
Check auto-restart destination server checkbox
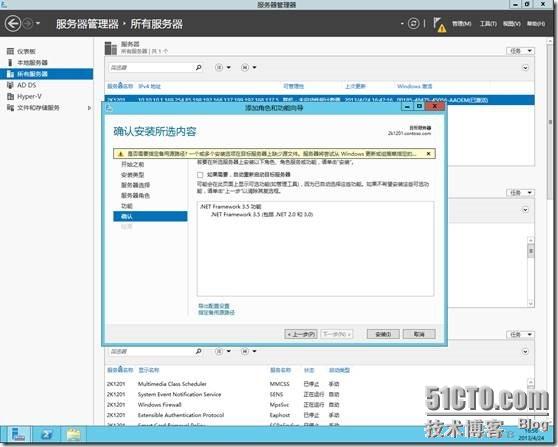[x=200, y=175]
